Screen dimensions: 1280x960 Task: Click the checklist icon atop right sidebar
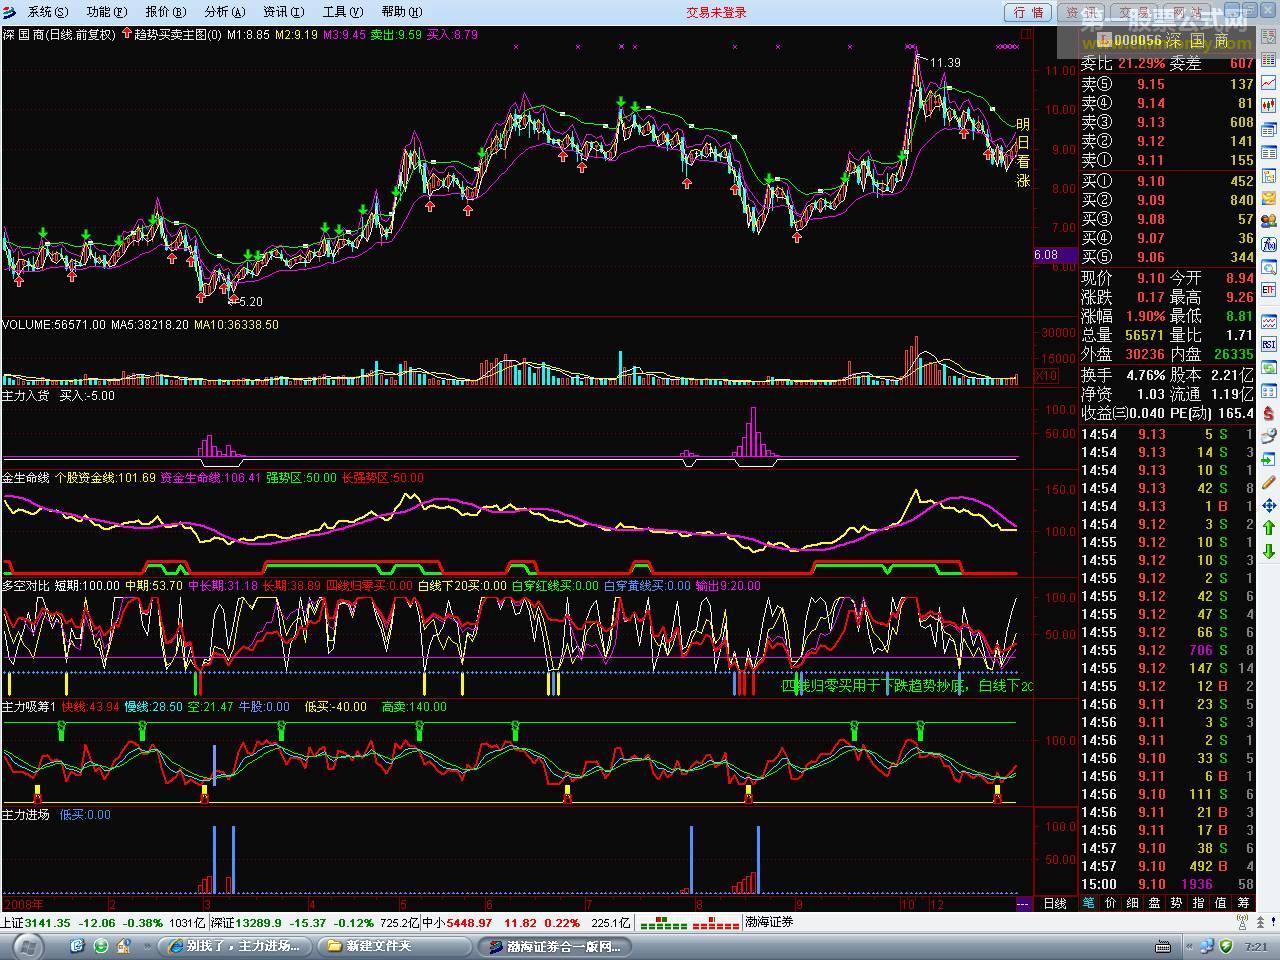tap(1269, 36)
